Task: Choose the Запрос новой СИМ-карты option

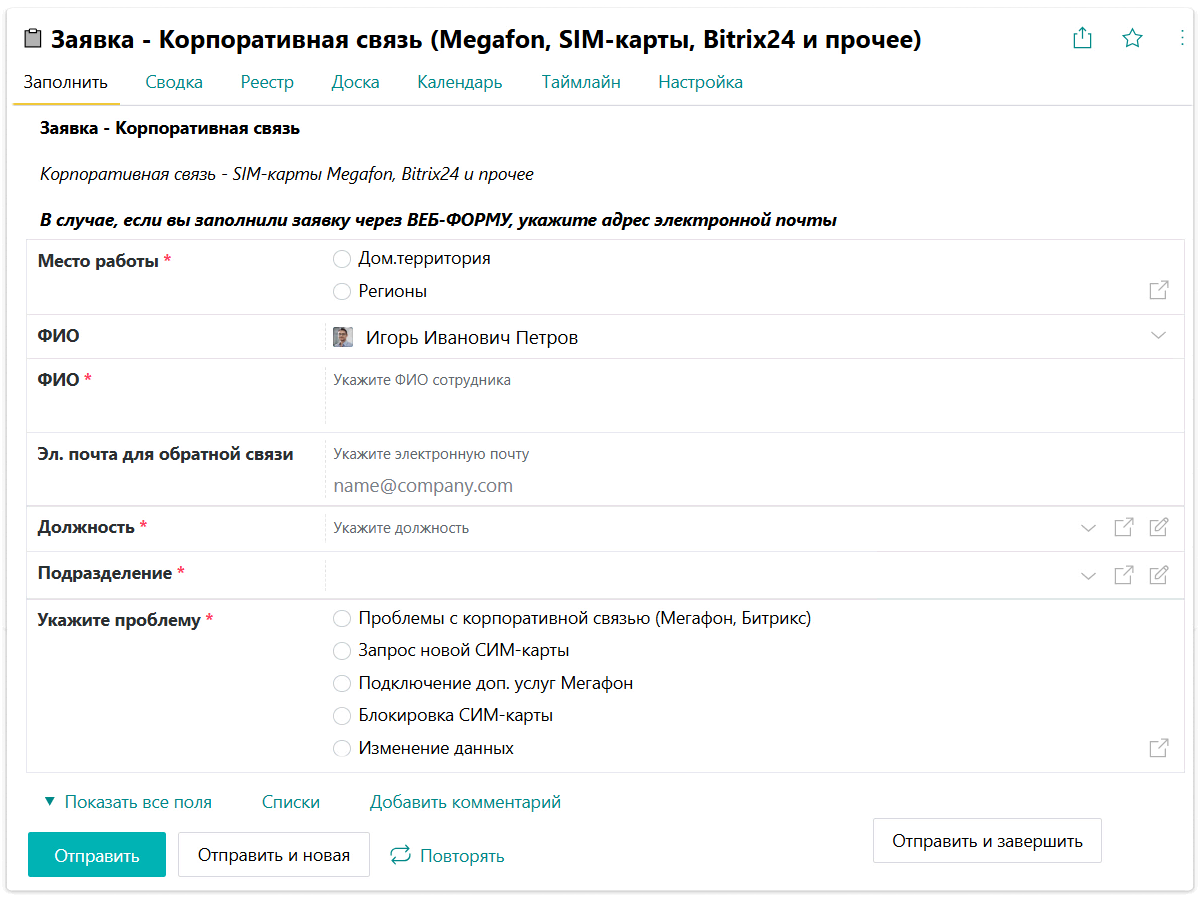Action: pos(342,651)
